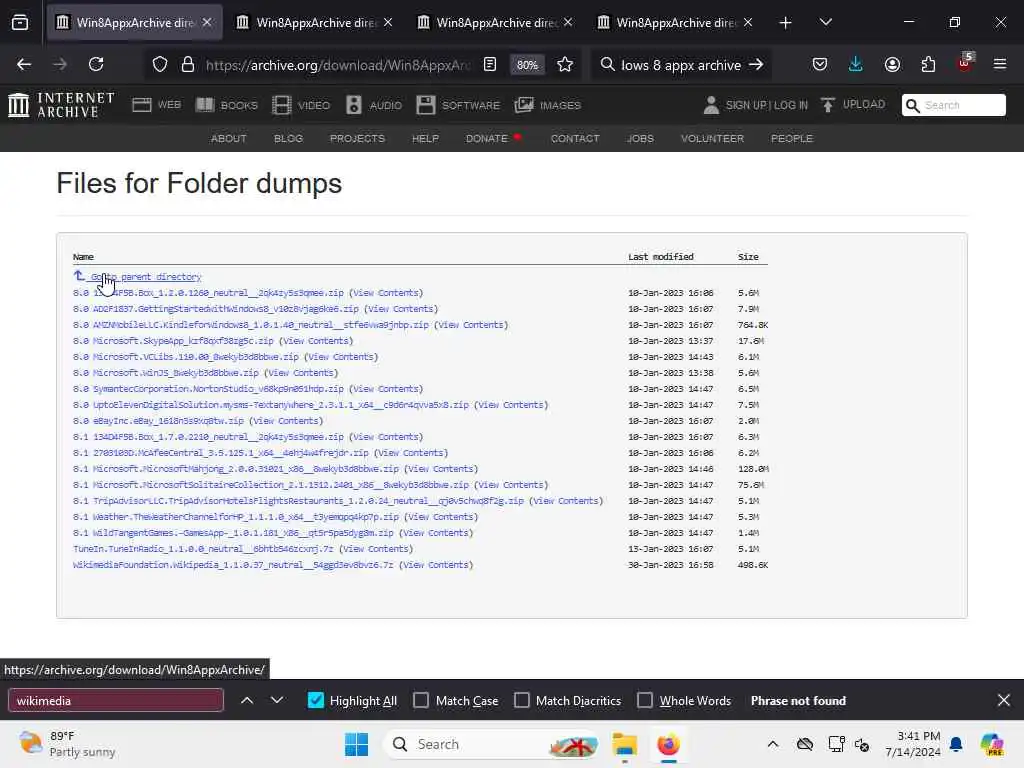This screenshot has width=1024, height=768.
Task: Open a new tab with plus button
Action: [x=786, y=23]
